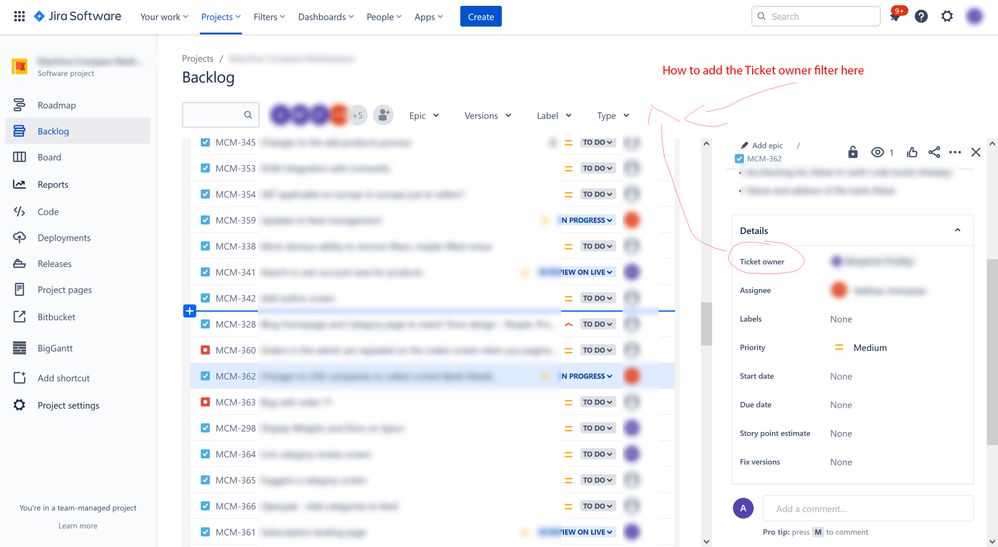The height and width of the screenshot is (547, 998).
Task: Go to Board in the sidebar
Action: click(49, 157)
